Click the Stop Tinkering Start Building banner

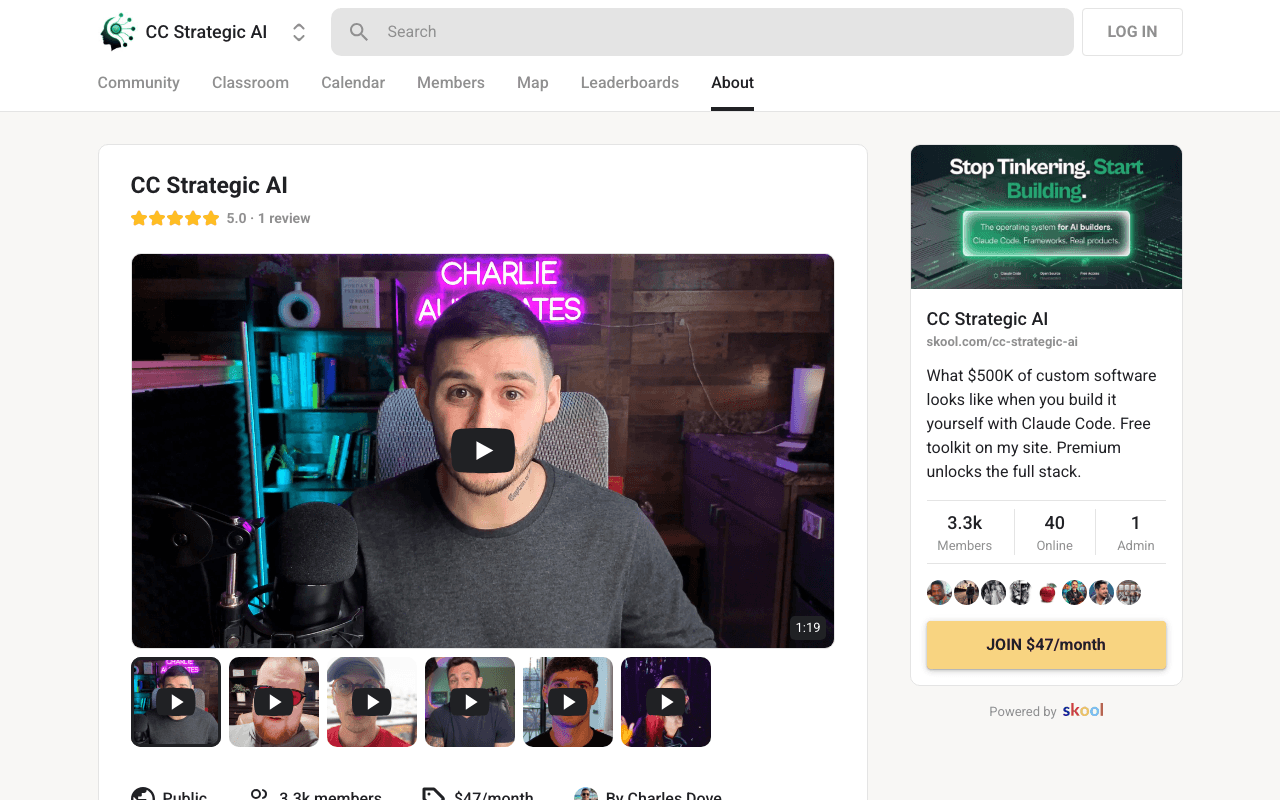[1046, 217]
